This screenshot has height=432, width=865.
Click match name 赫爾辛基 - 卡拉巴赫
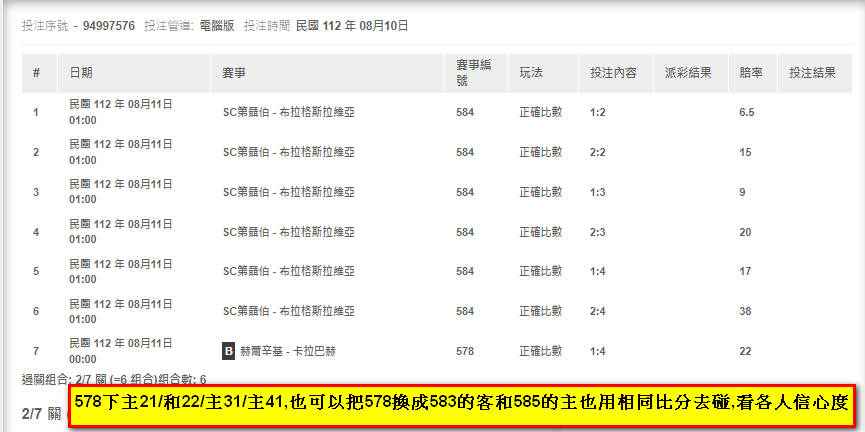coord(287,351)
